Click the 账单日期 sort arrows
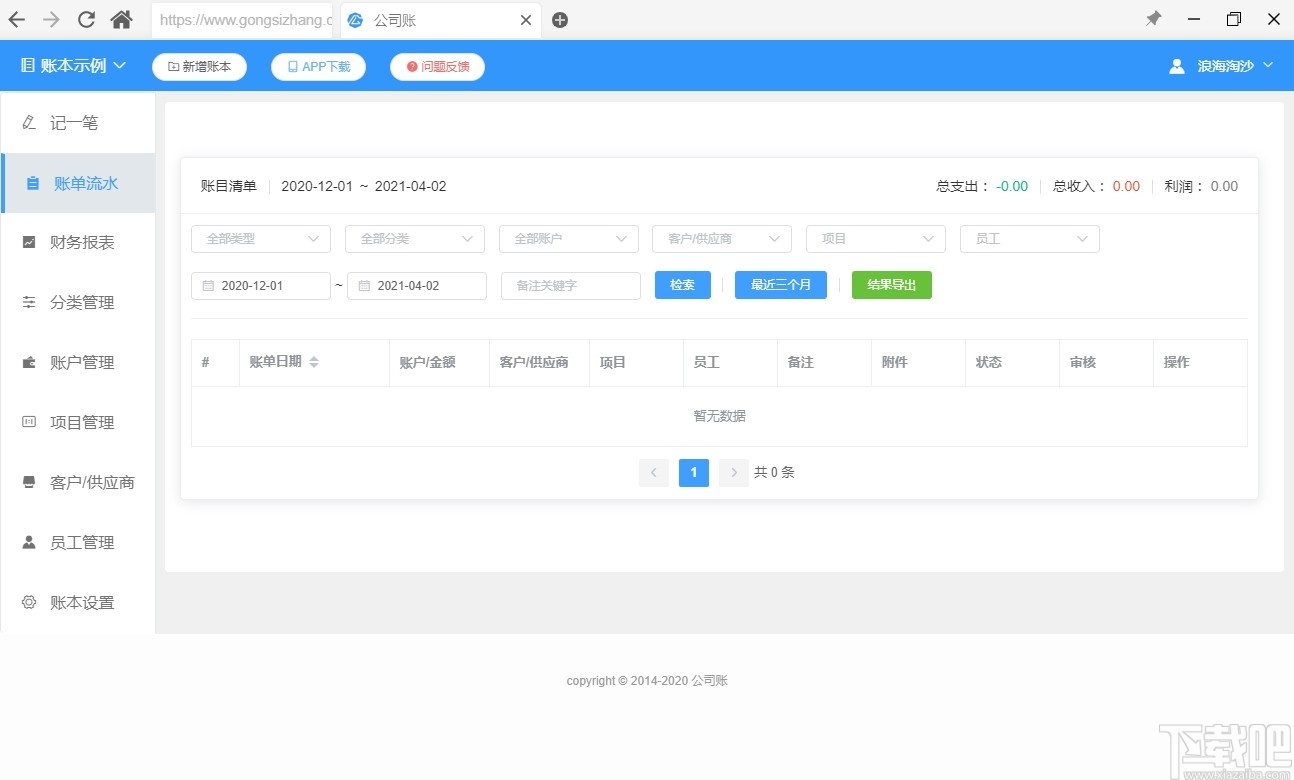The image size is (1294, 780). click(314, 362)
